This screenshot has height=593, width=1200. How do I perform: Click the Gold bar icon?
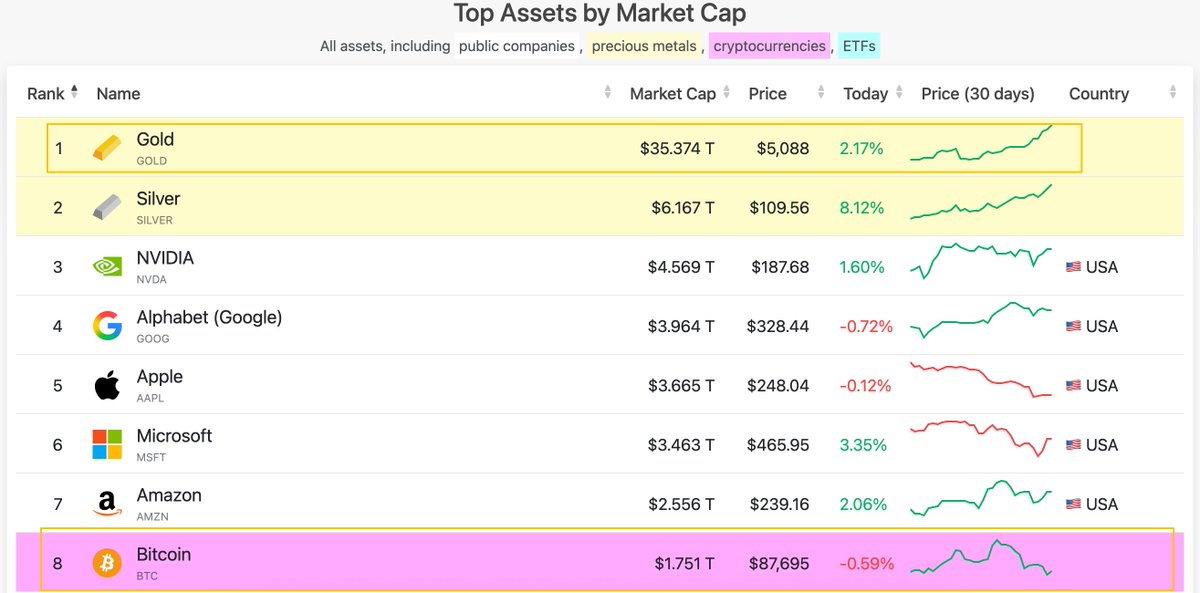[x=107, y=148]
